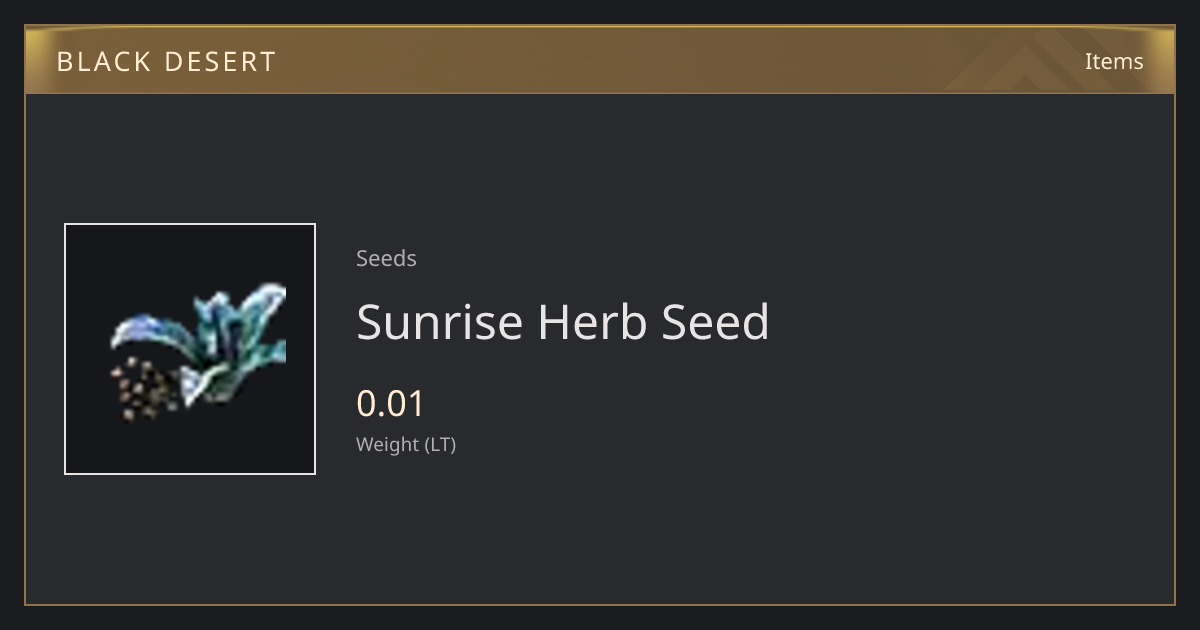This screenshot has width=1200, height=630.
Task: Select the Seeds category label
Action: point(386,258)
